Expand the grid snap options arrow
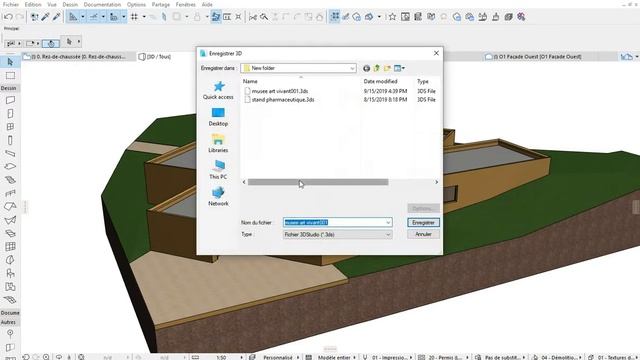This screenshot has height=360, width=640. [144, 17]
